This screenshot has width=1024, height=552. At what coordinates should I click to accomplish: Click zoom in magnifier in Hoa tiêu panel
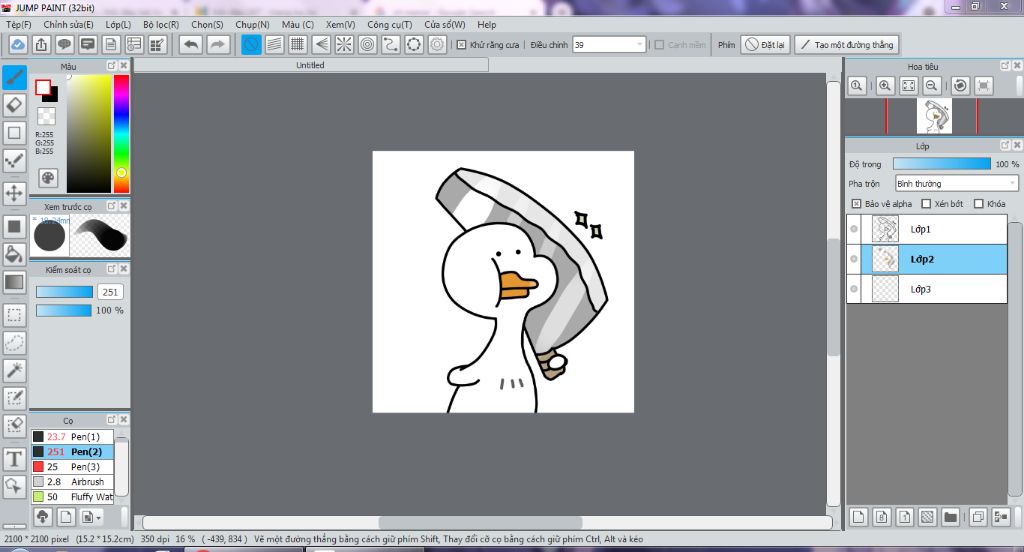[x=885, y=86]
